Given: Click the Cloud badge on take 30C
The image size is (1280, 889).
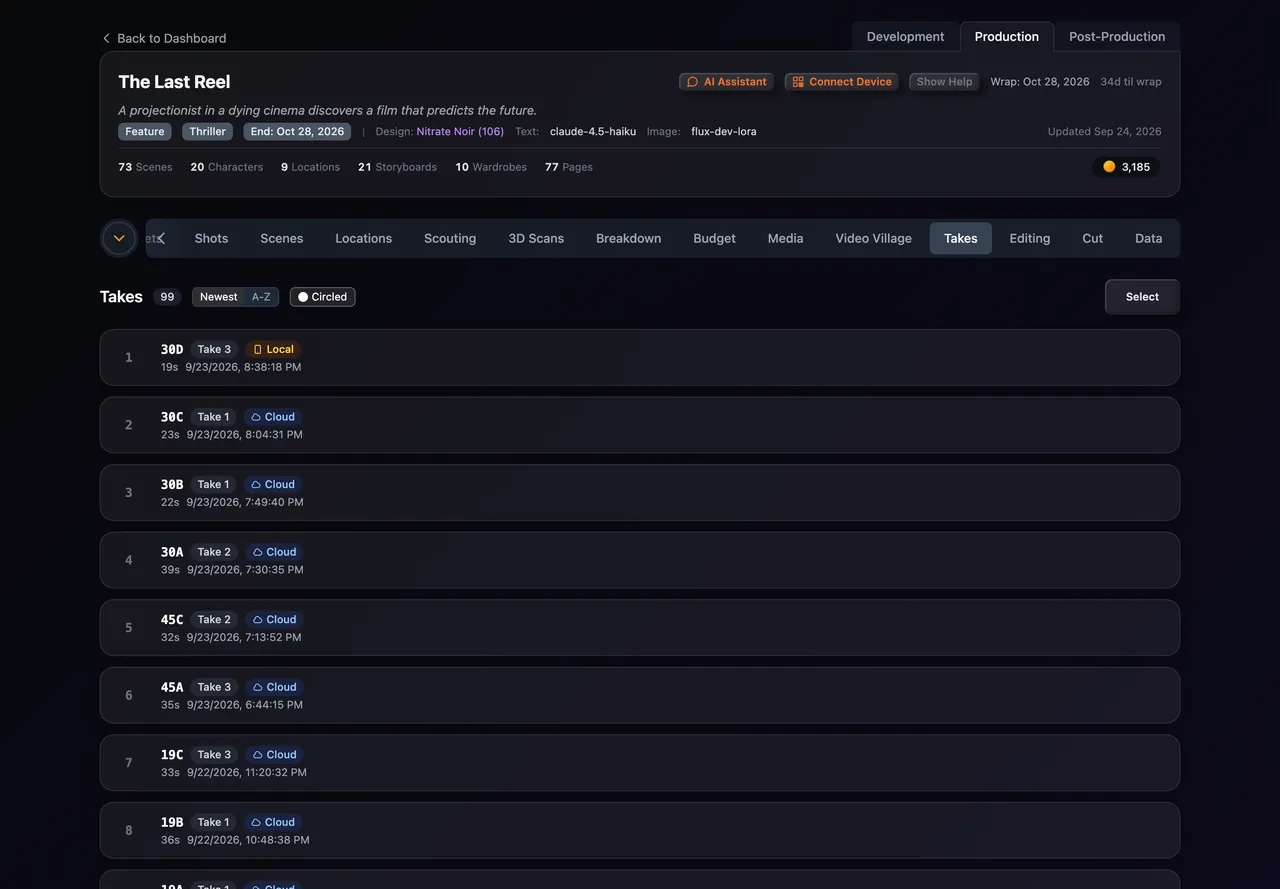Looking at the screenshot, I should click(272, 417).
